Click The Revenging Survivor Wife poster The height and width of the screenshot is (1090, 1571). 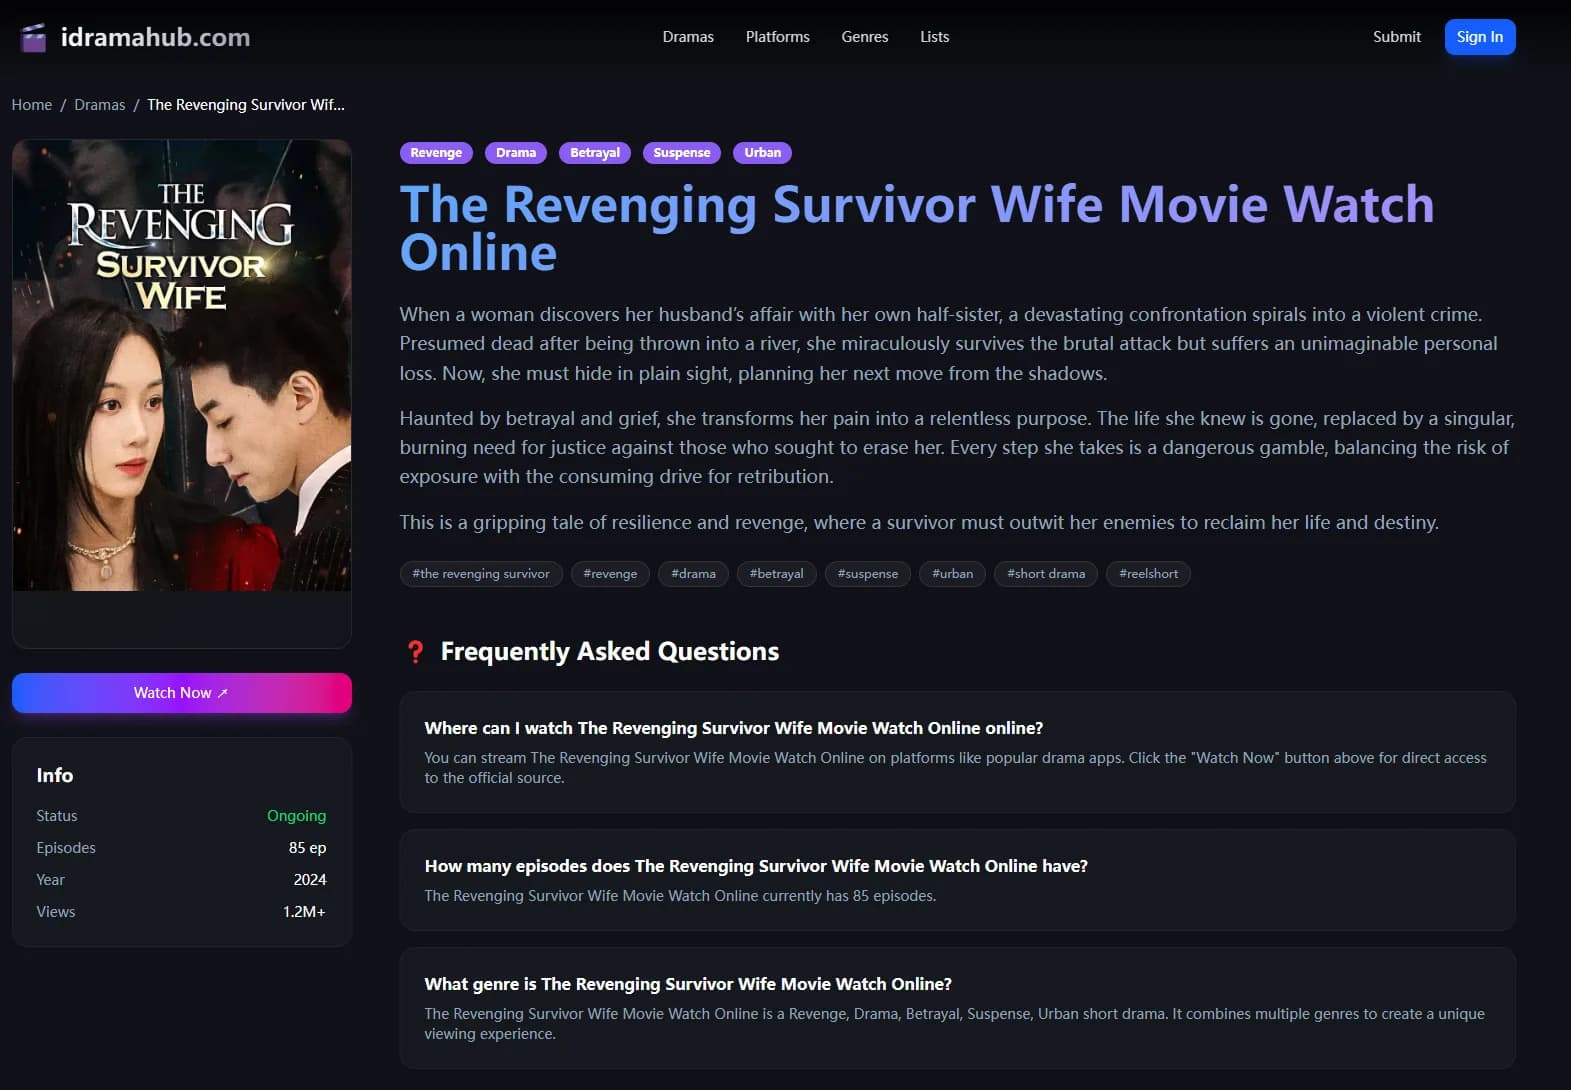182,365
